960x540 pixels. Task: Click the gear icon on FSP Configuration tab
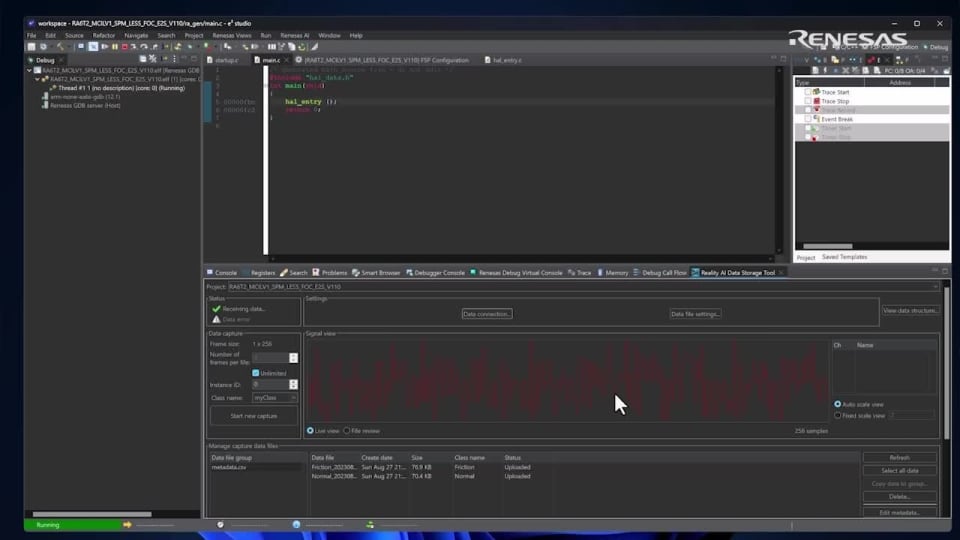coord(299,60)
